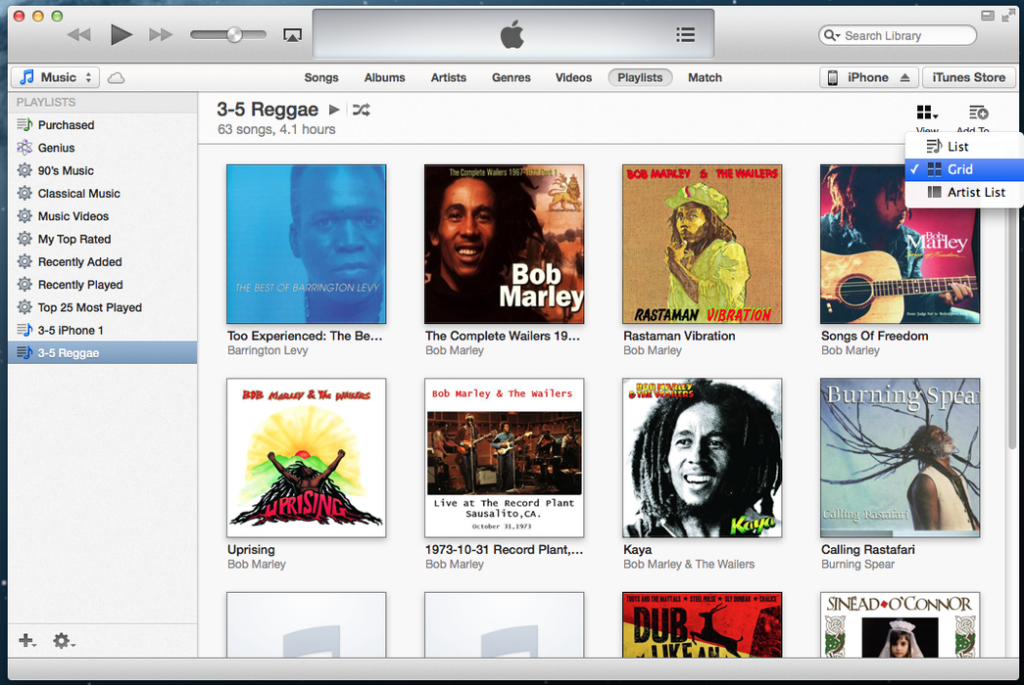Open the Music library dropdown
Viewport: 1024px width, 685px height.
click(x=56, y=77)
